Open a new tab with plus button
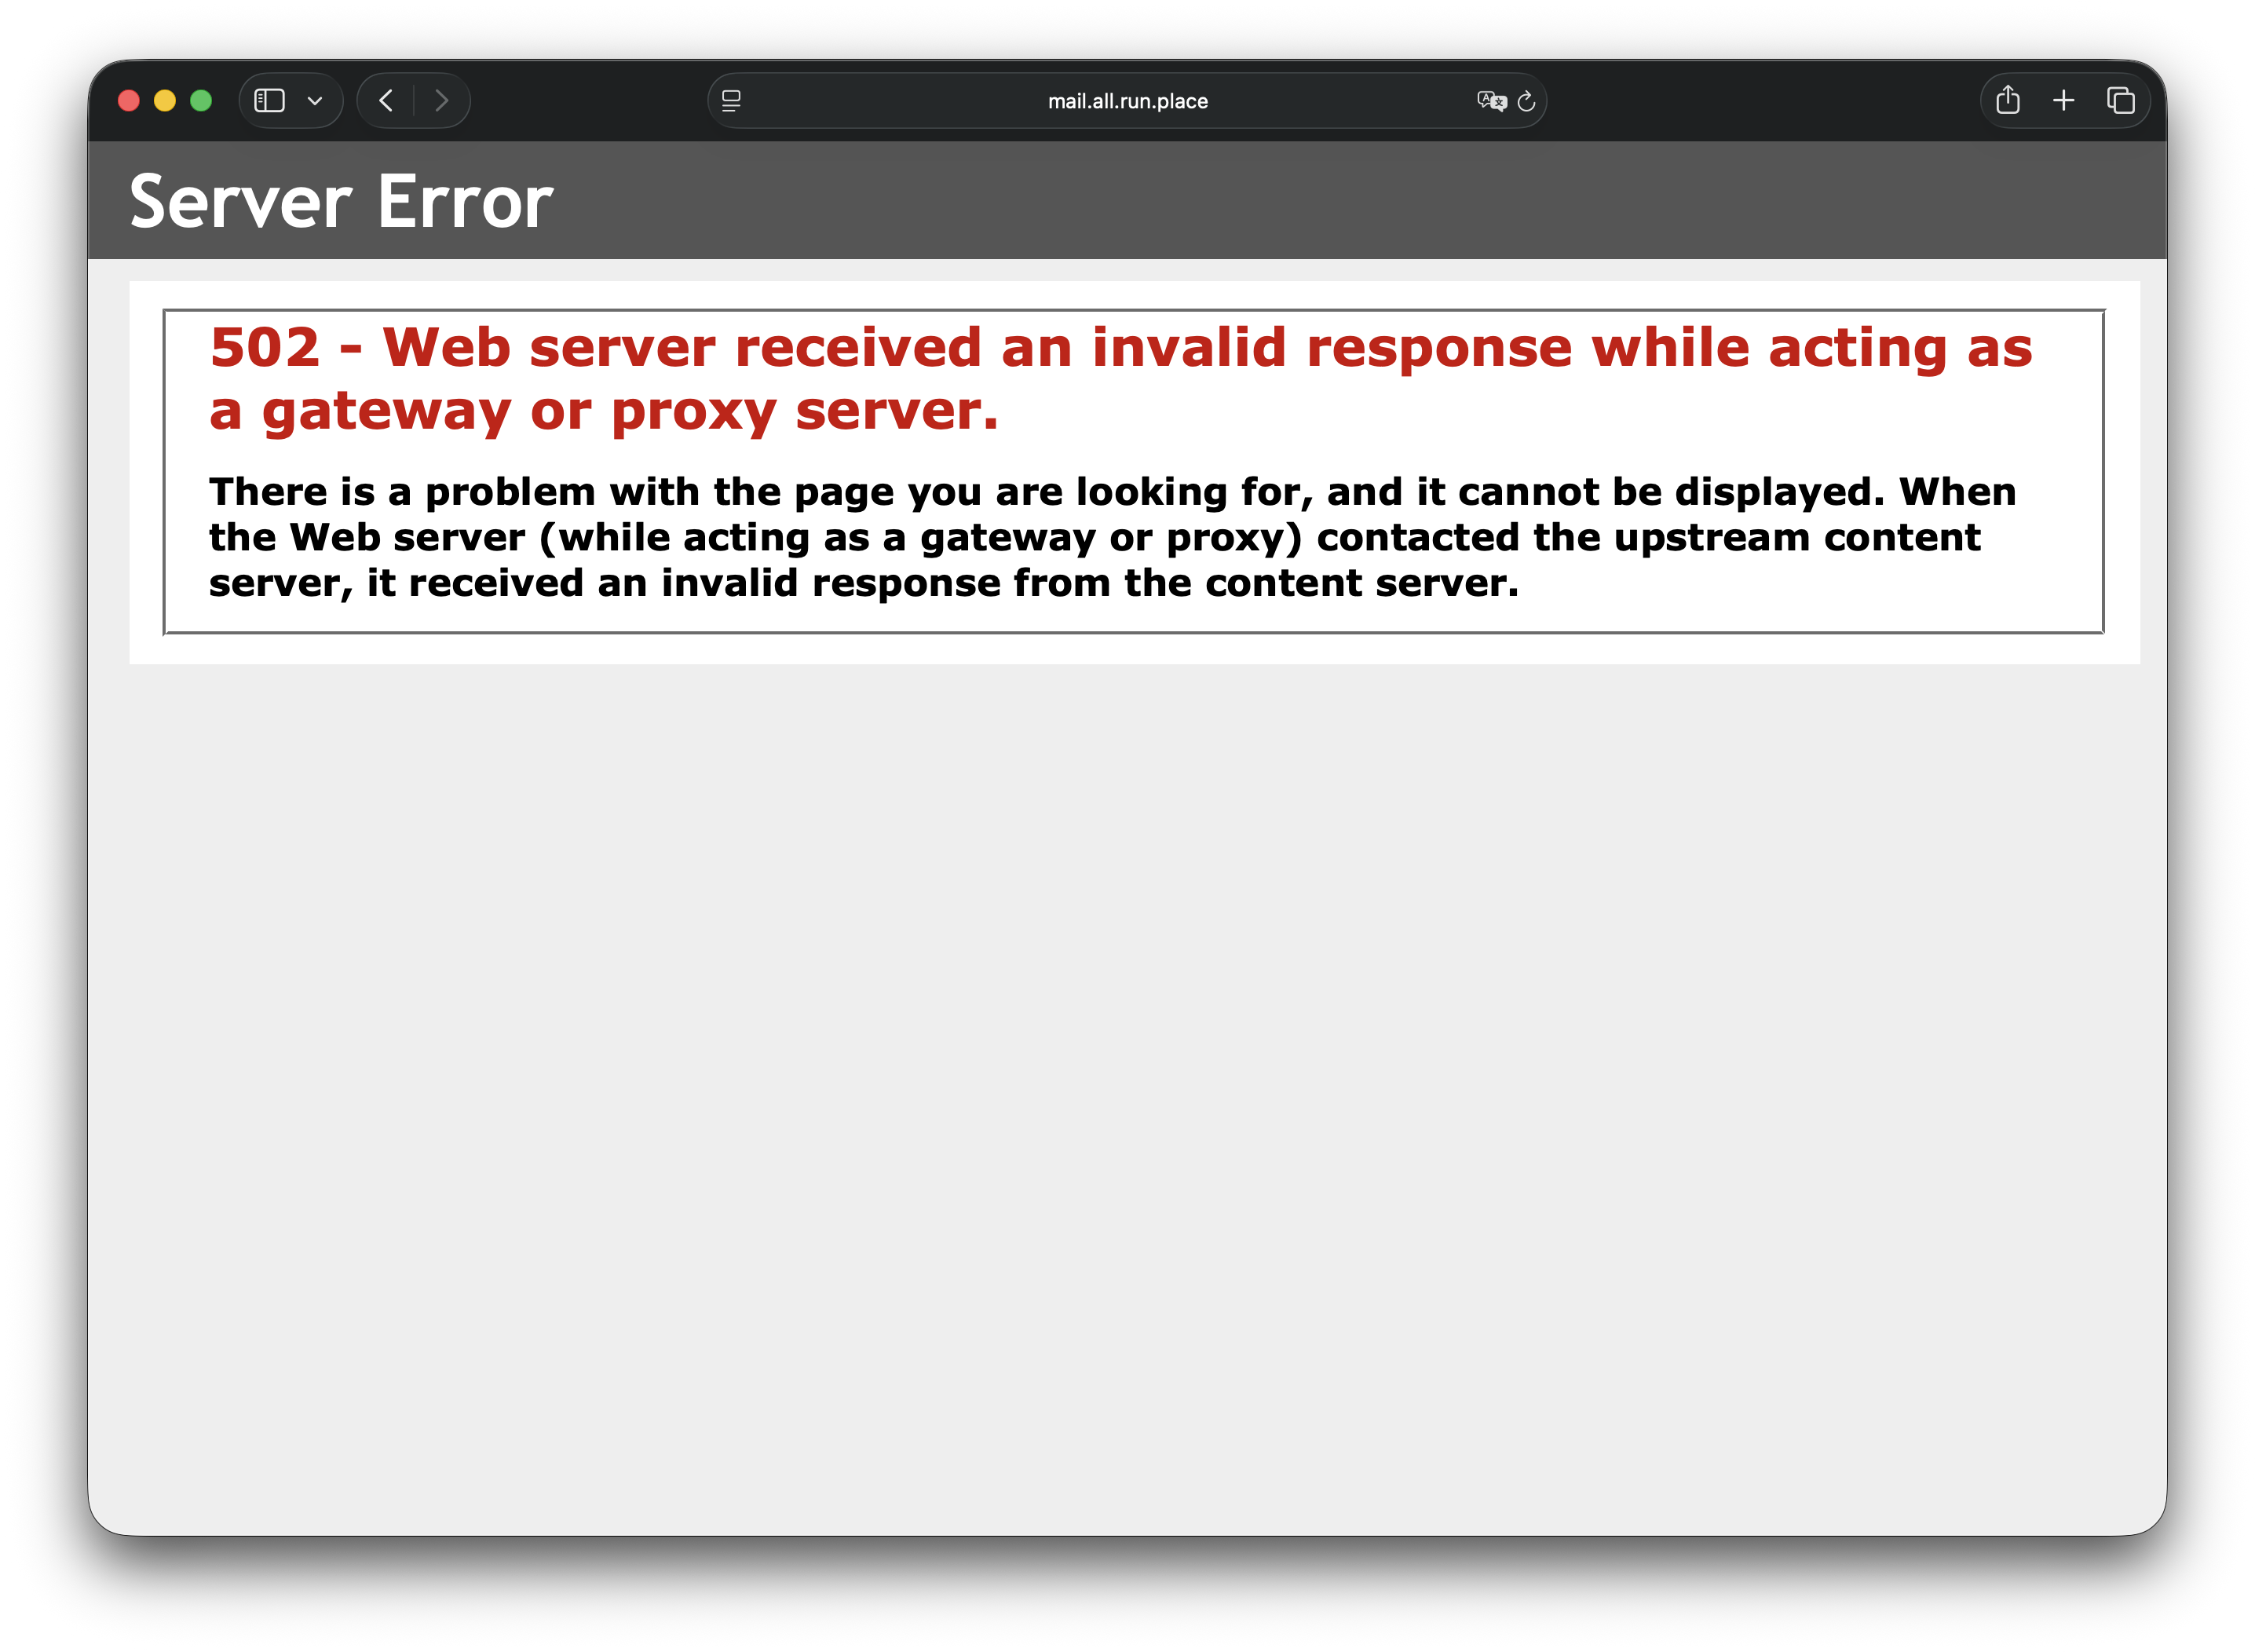 coord(2063,101)
